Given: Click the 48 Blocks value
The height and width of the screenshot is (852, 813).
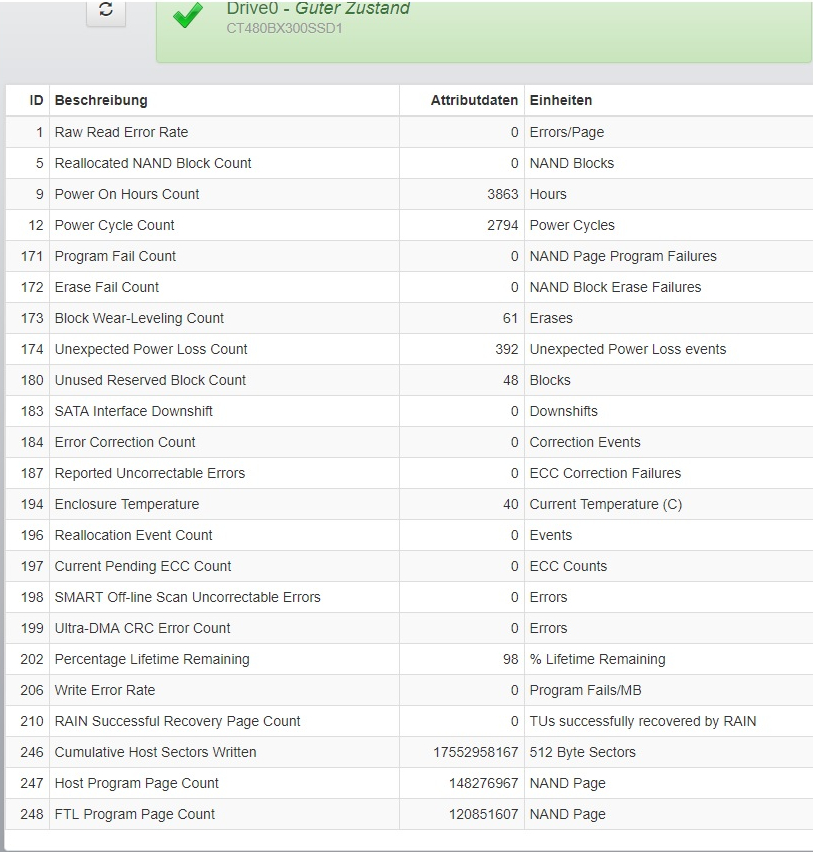Looking at the screenshot, I should point(510,380).
